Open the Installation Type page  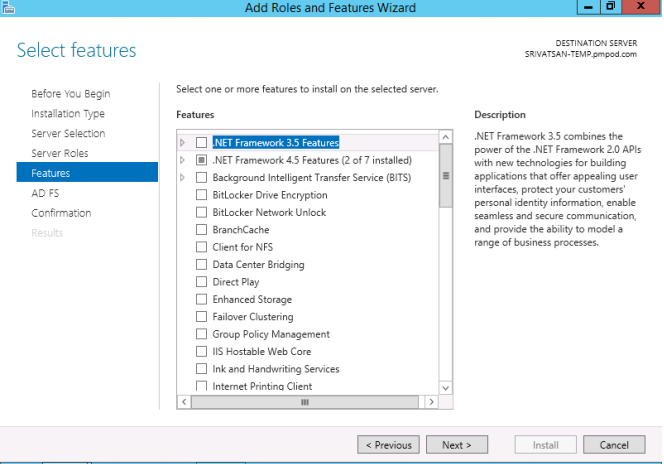coord(68,113)
